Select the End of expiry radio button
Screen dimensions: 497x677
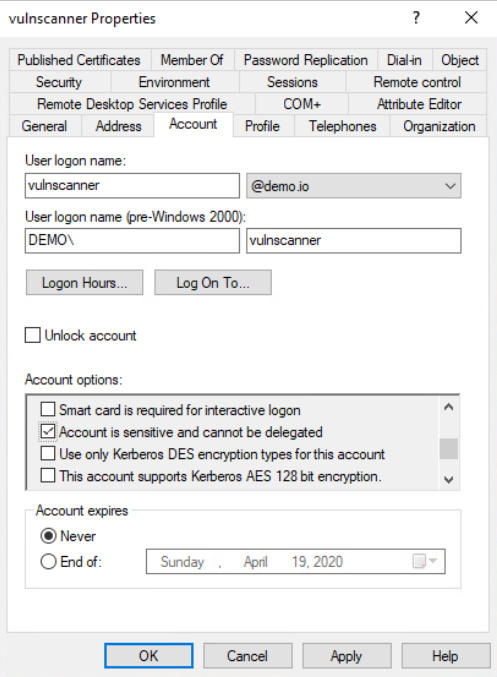coord(48,561)
